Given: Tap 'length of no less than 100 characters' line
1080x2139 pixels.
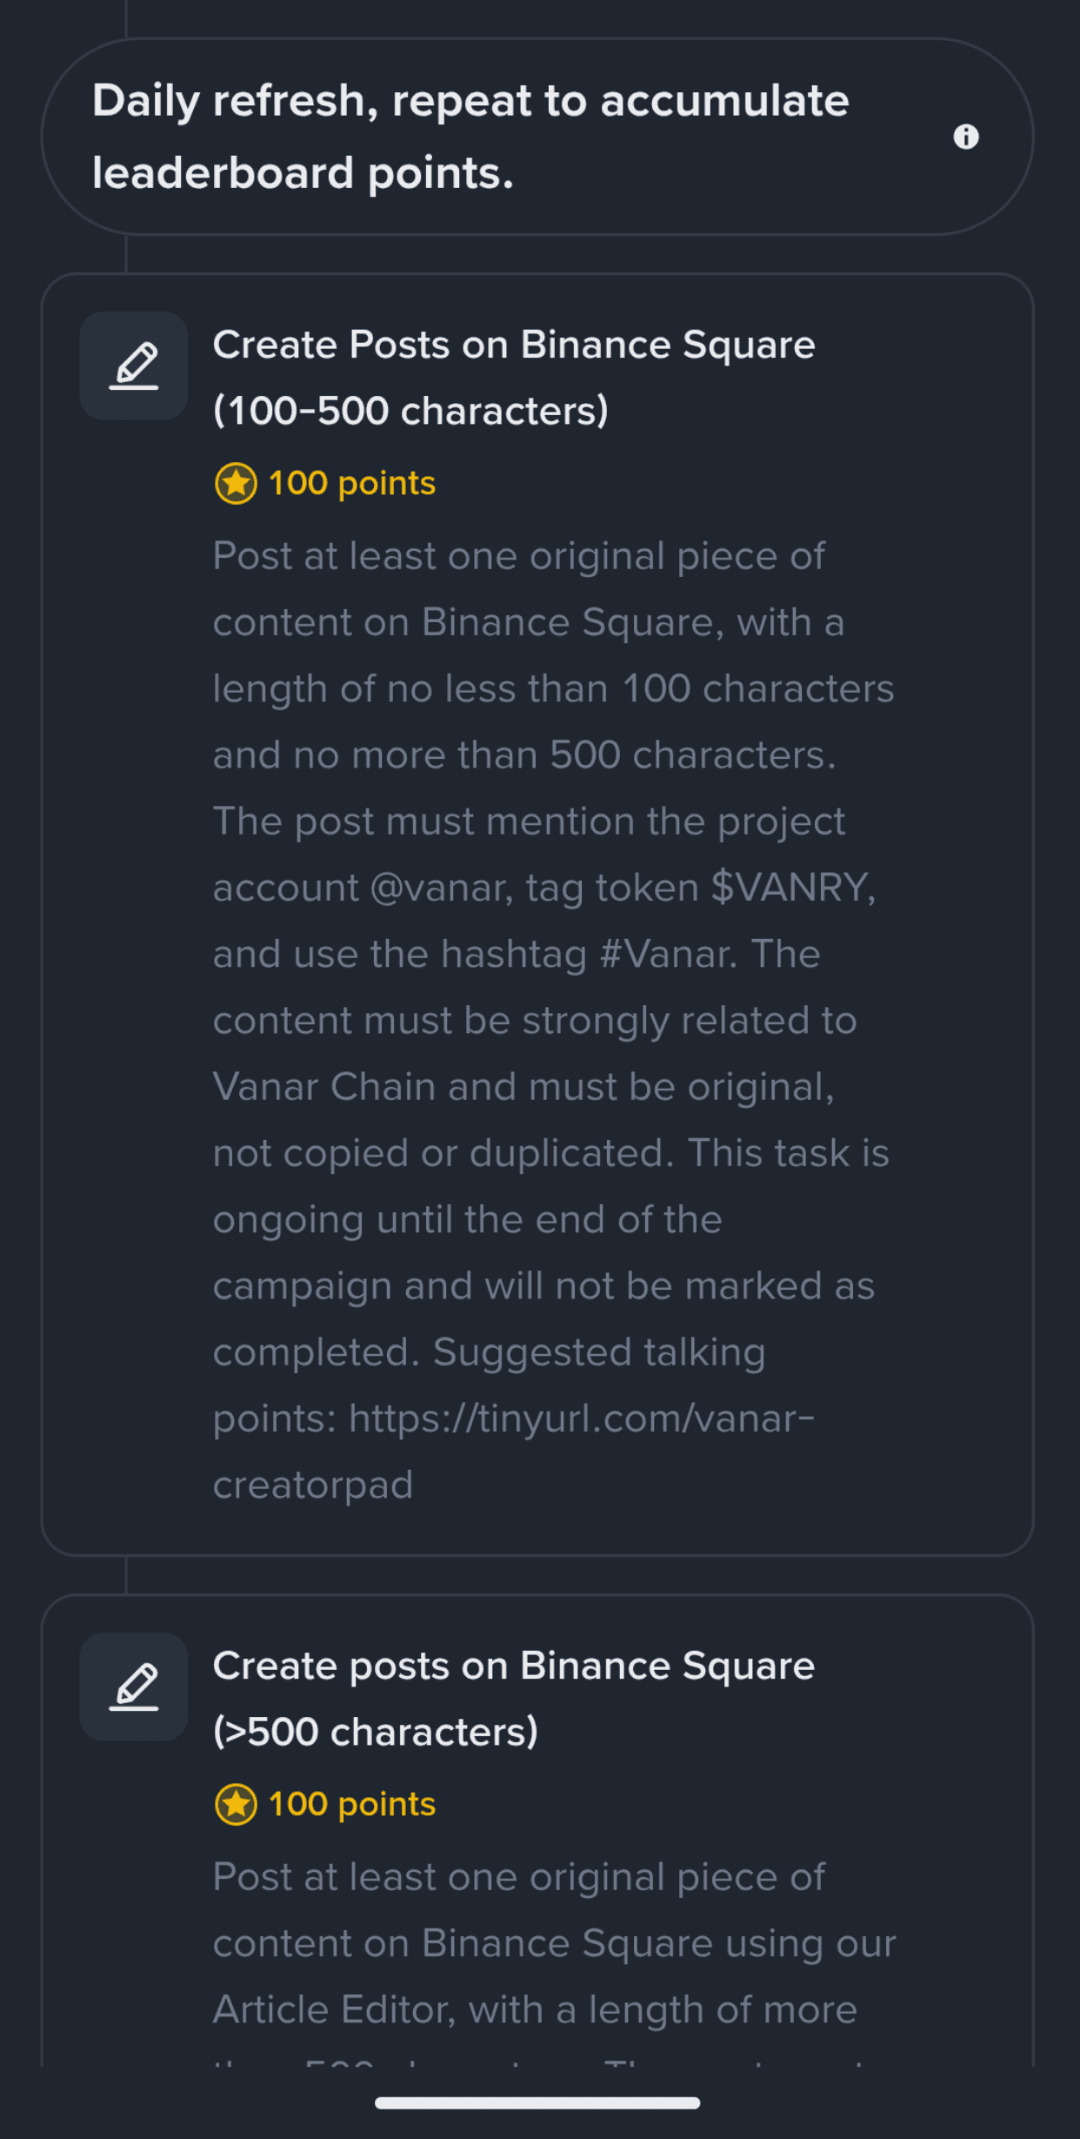Looking at the screenshot, I should click(x=553, y=689).
